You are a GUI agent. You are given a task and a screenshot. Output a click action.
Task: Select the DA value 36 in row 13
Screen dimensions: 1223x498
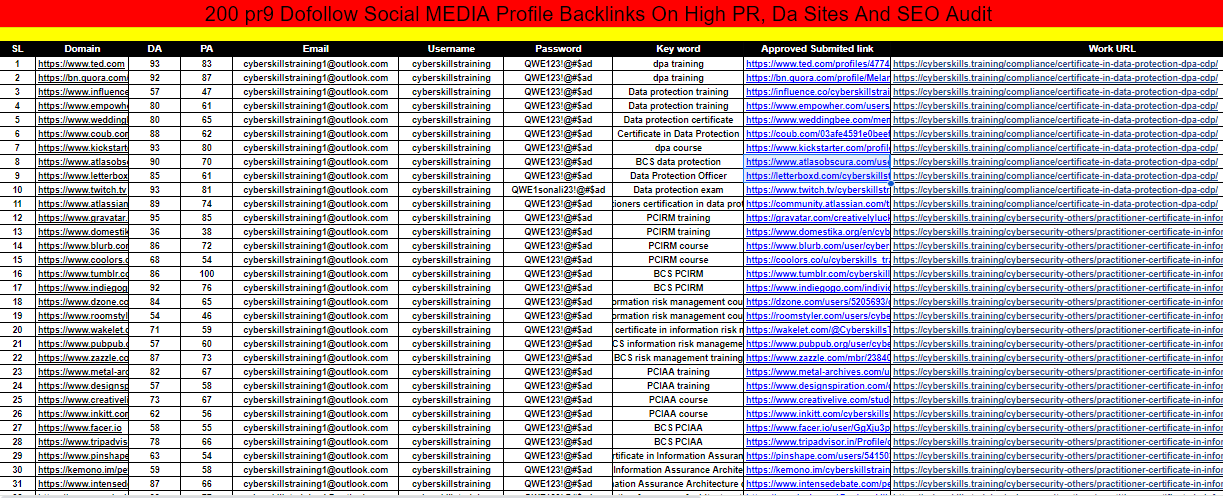point(155,231)
